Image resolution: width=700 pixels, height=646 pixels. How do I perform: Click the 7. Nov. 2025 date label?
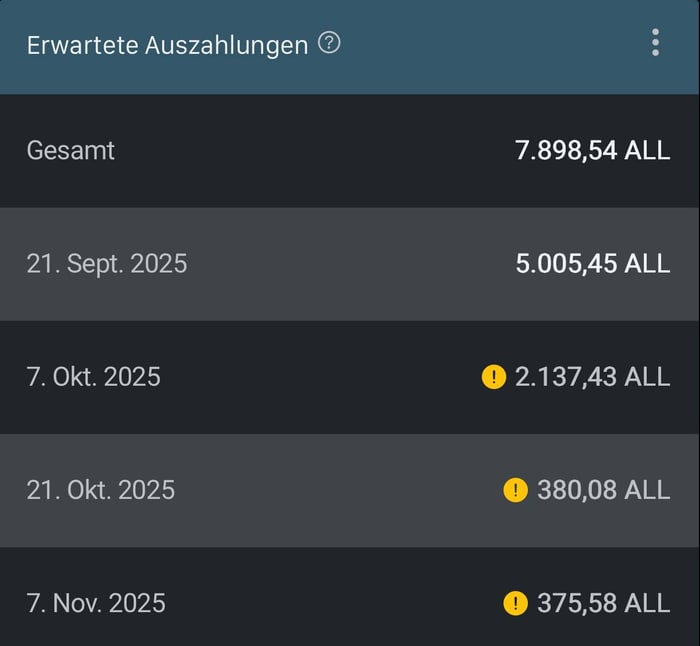[96, 603]
